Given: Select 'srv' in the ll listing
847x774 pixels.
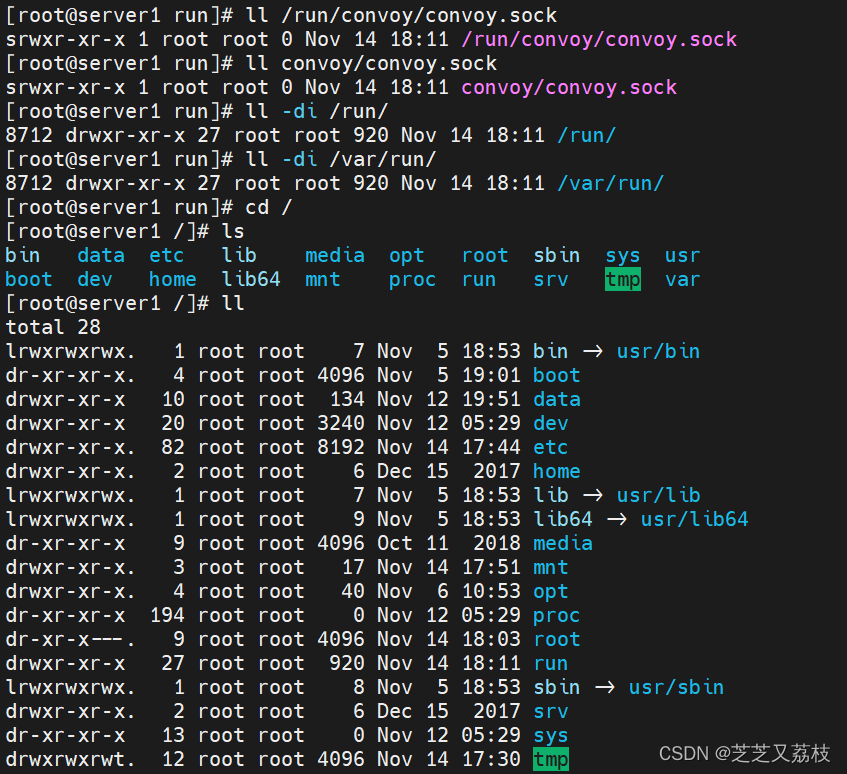Looking at the screenshot, I should click(x=551, y=711).
